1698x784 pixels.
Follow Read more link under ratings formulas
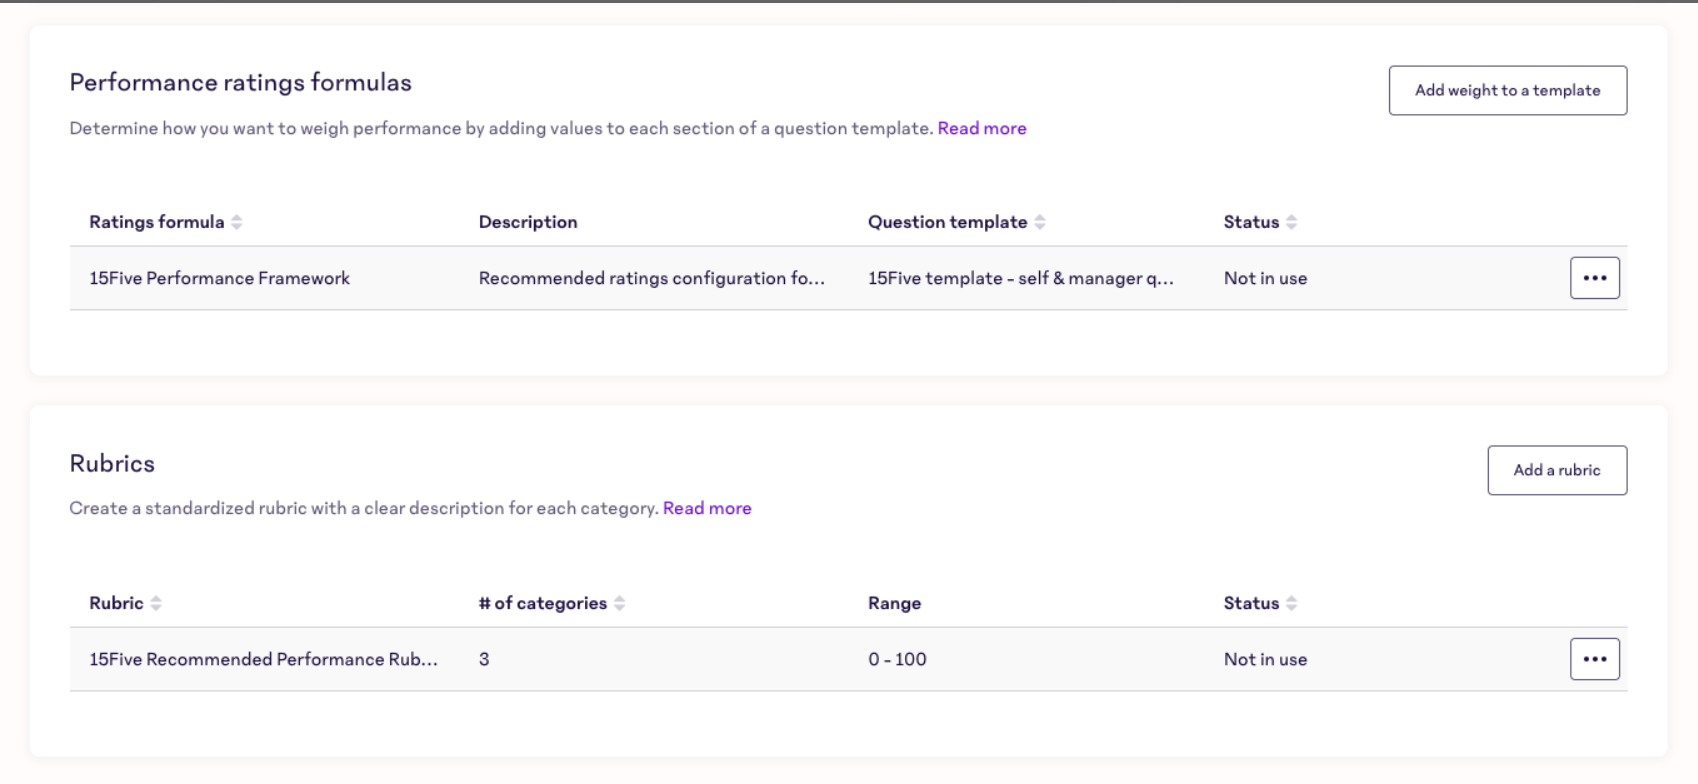pyautogui.click(x=981, y=128)
